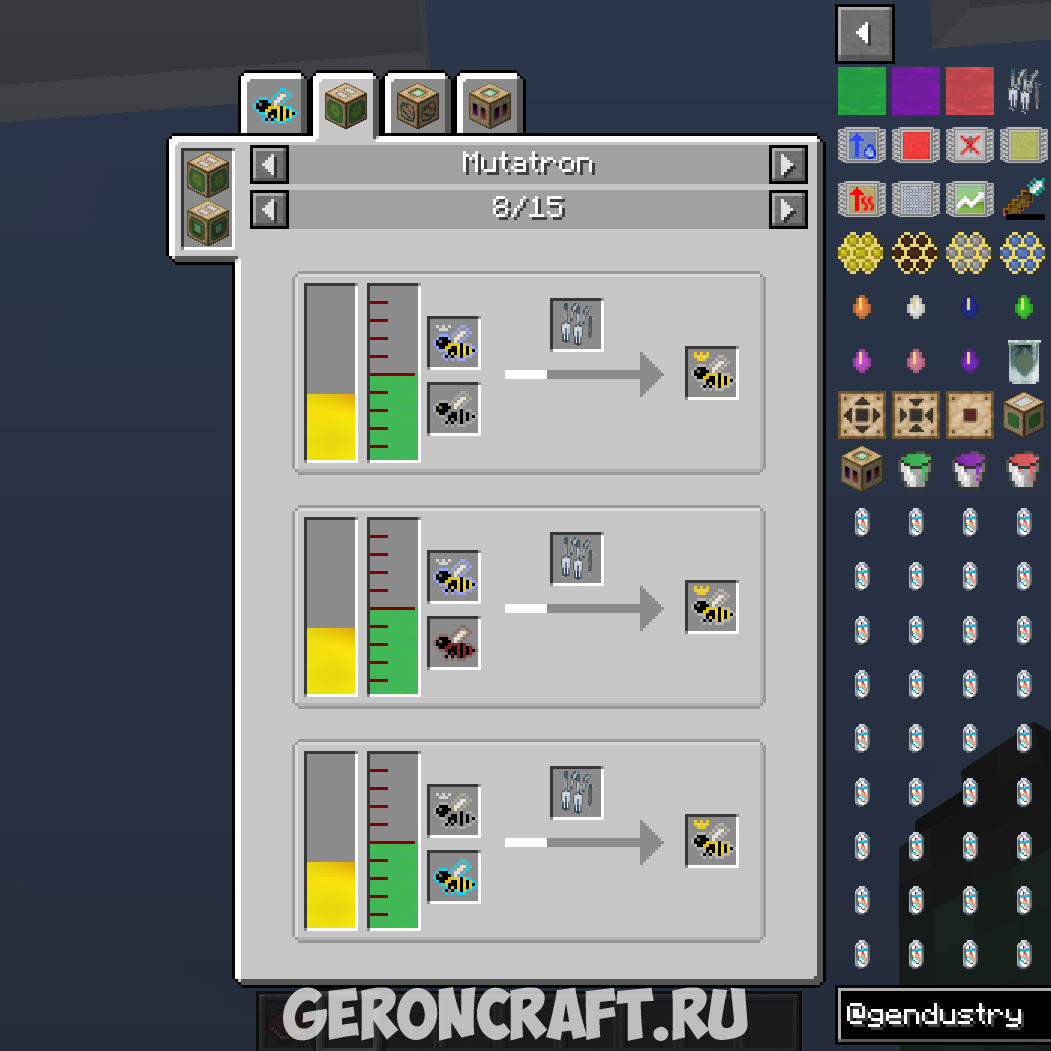The image size is (1051, 1051).
Task: Click the lower Mutatron catalyst block icon
Action: coord(208,223)
